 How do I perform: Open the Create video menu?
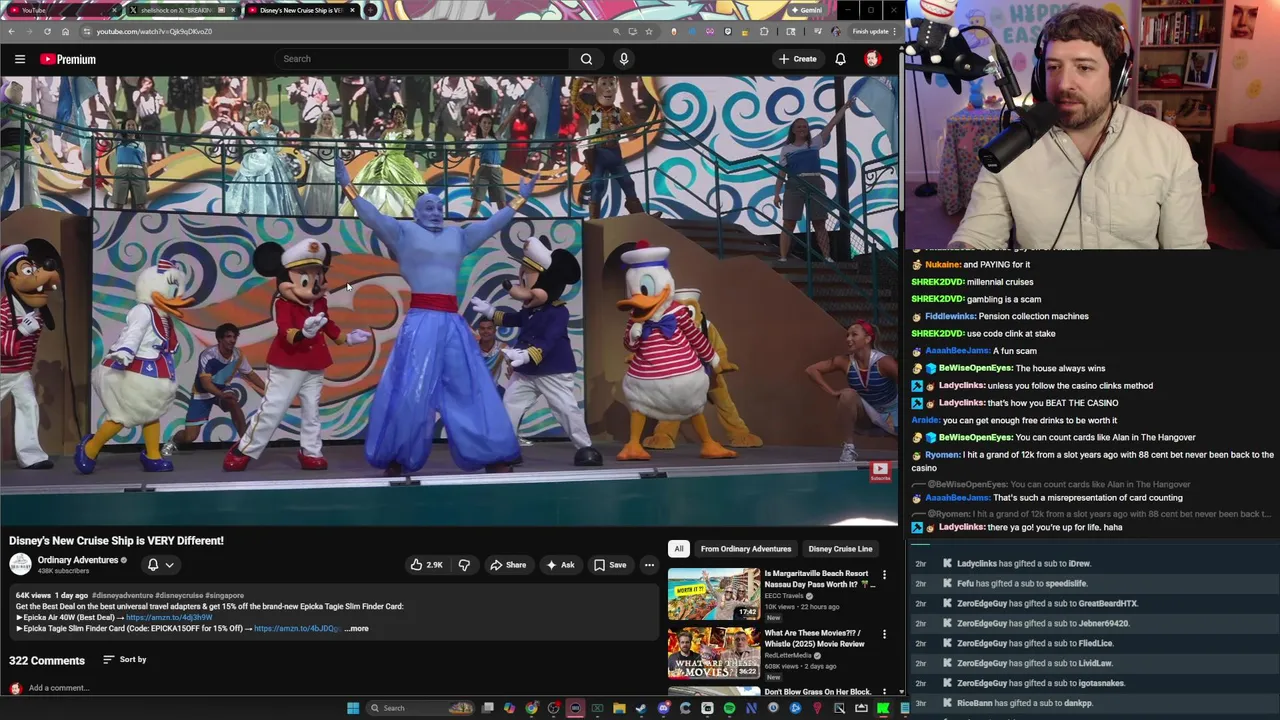[x=798, y=59]
